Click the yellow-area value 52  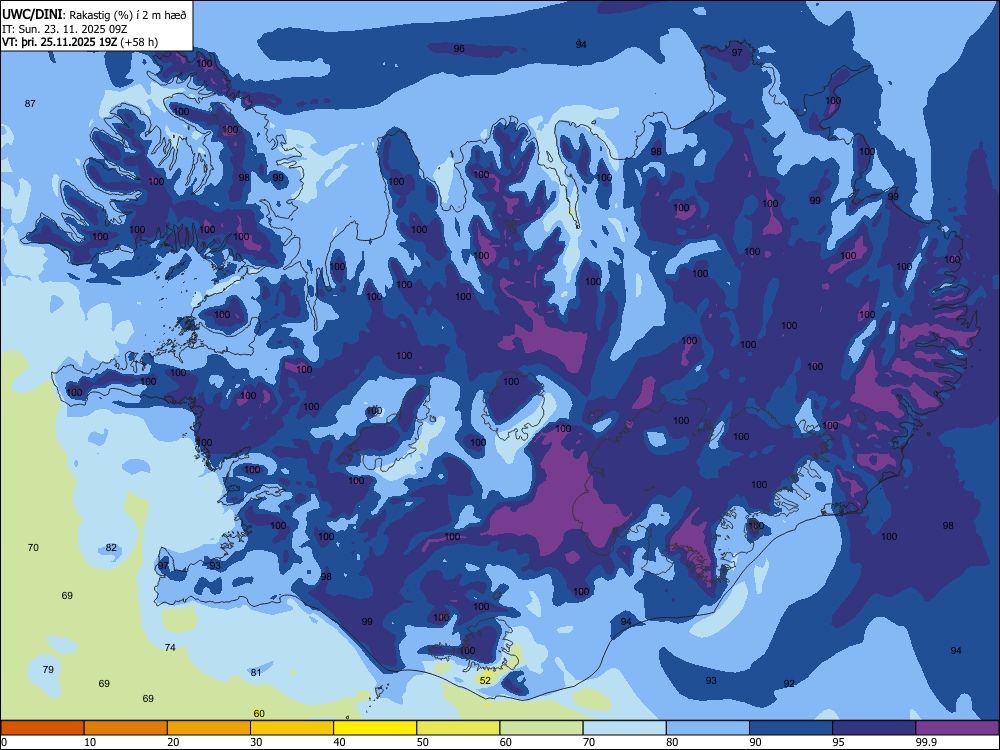[485, 680]
